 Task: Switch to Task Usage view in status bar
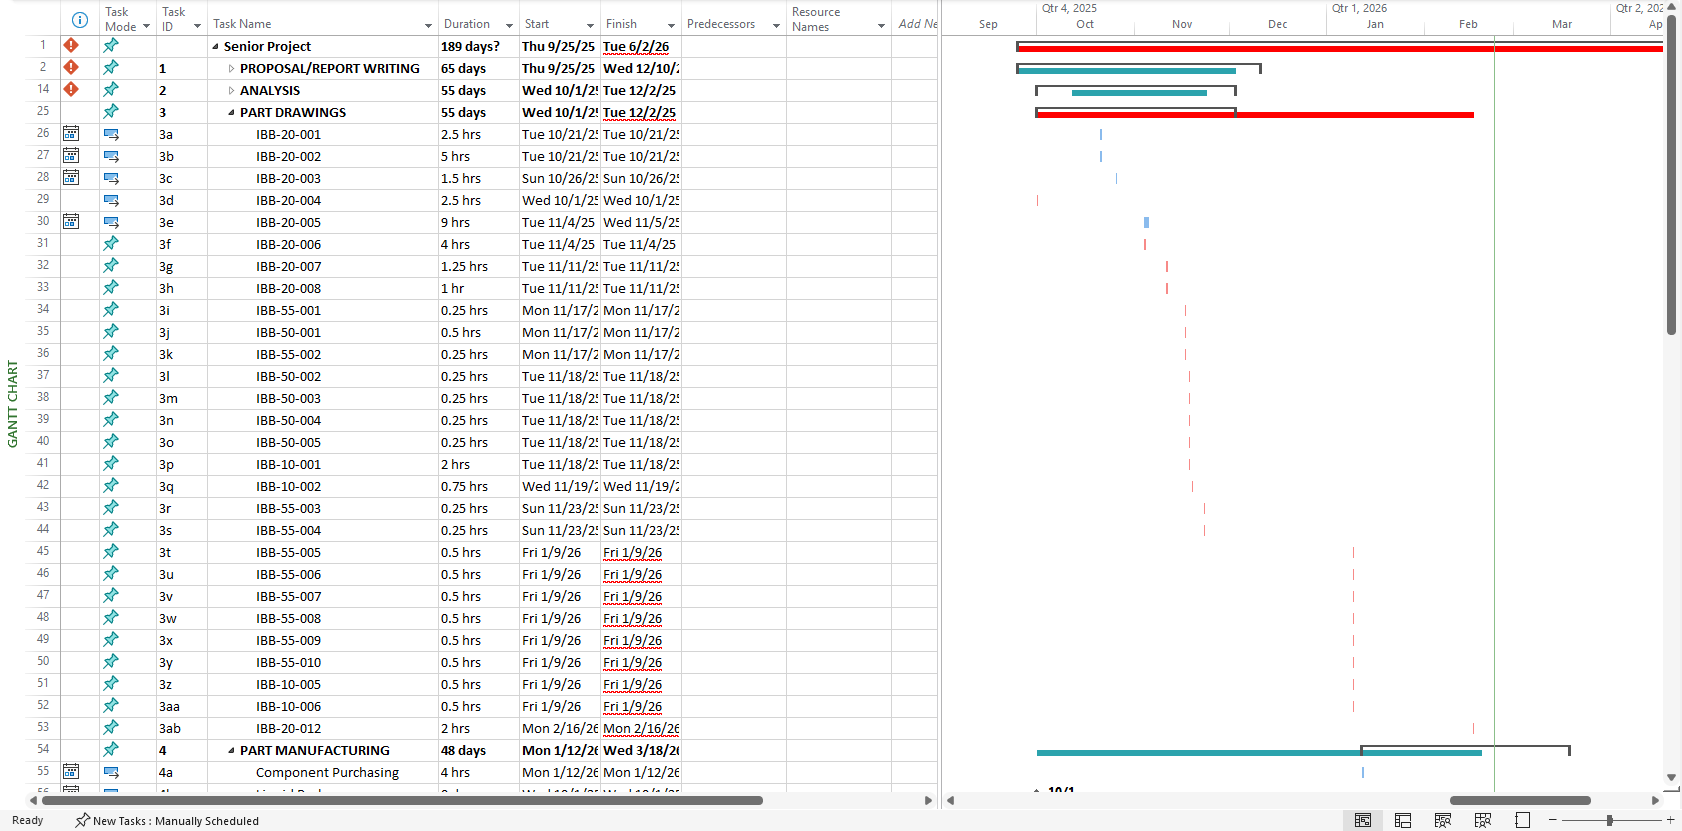[x=1403, y=820]
